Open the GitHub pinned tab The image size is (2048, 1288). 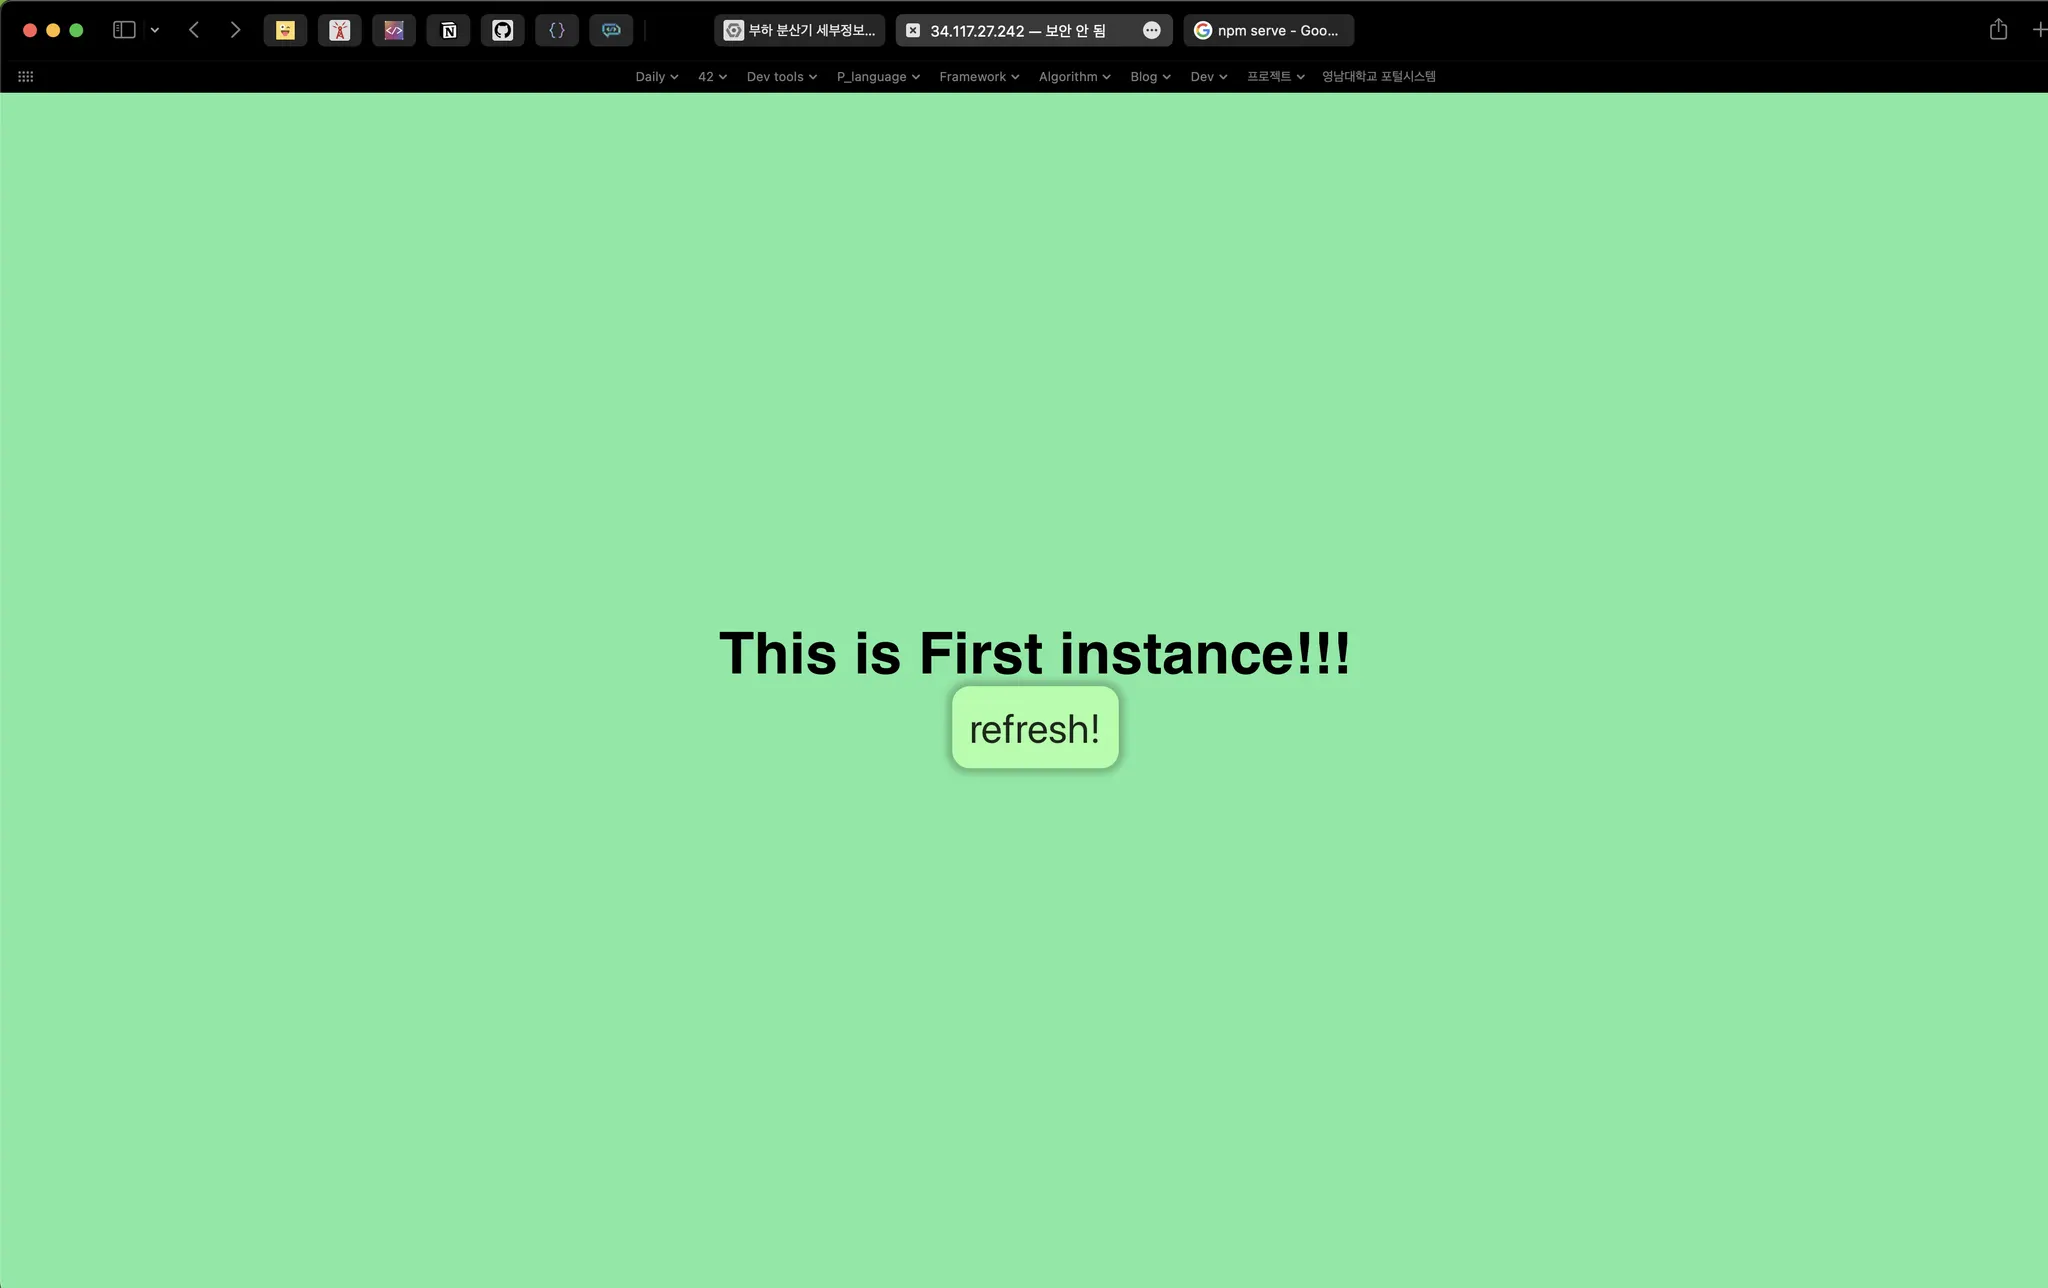[x=502, y=30]
